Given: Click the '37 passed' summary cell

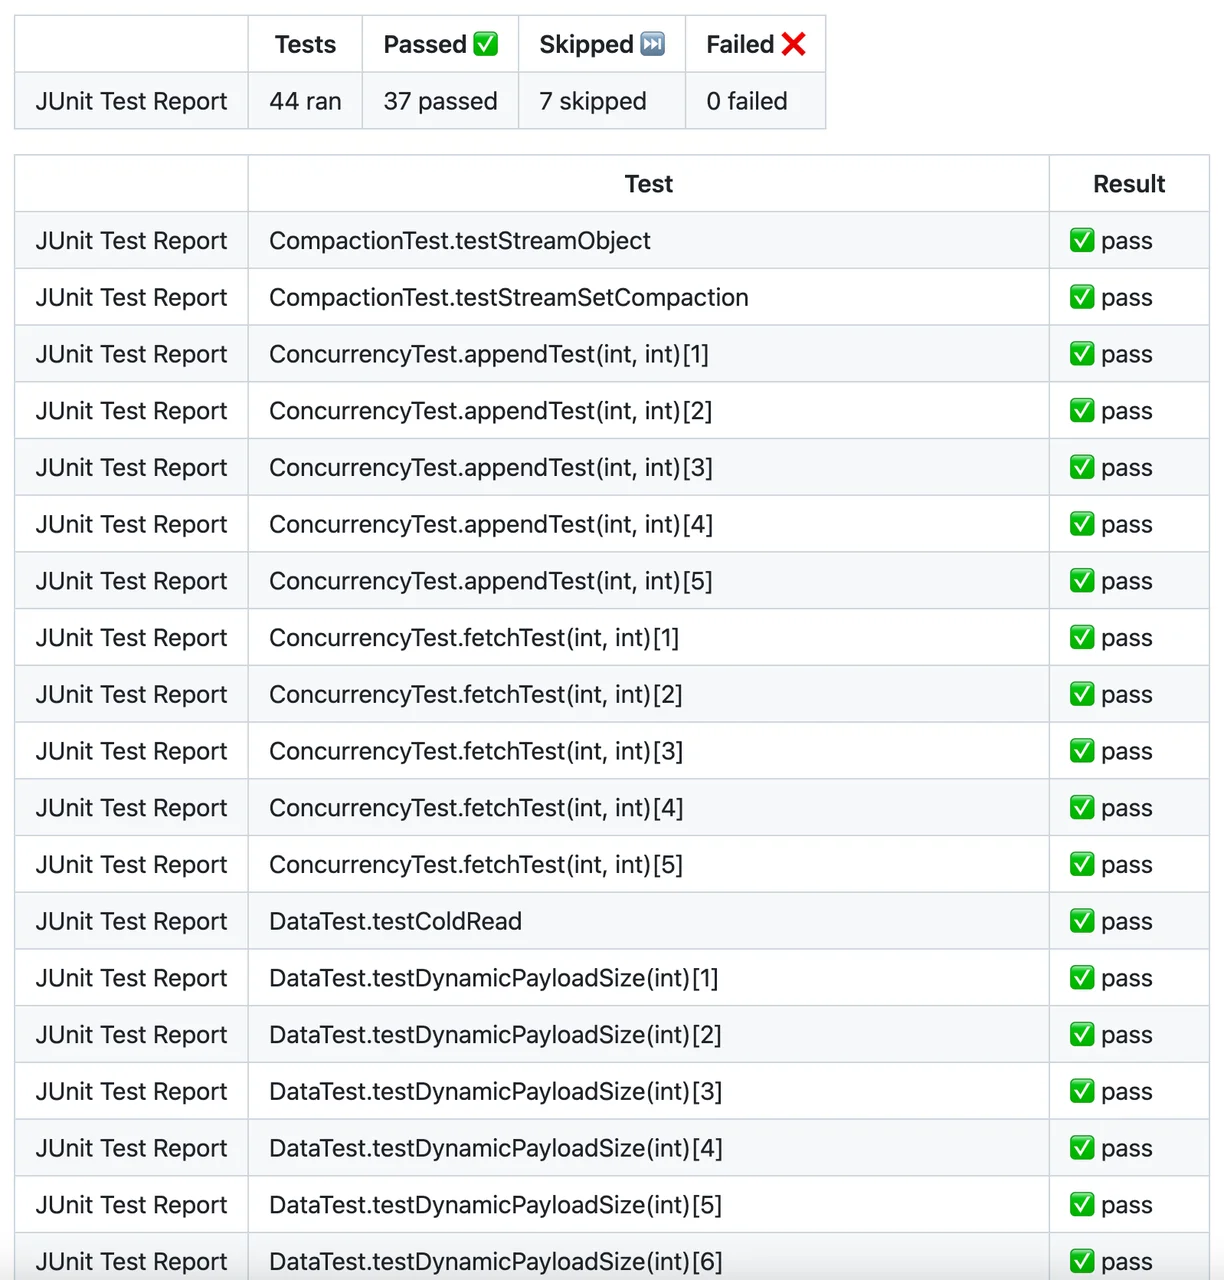Looking at the screenshot, I should (x=440, y=101).
